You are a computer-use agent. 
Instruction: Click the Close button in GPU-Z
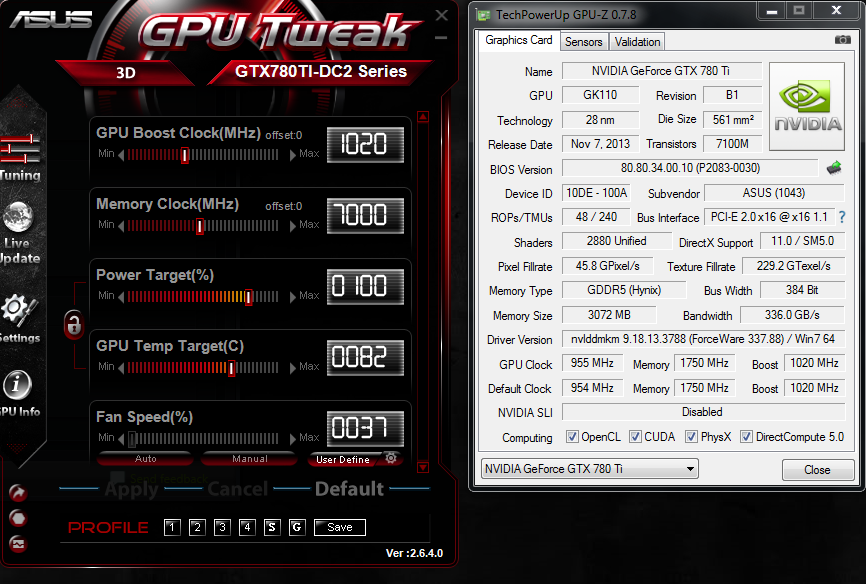coord(817,470)
